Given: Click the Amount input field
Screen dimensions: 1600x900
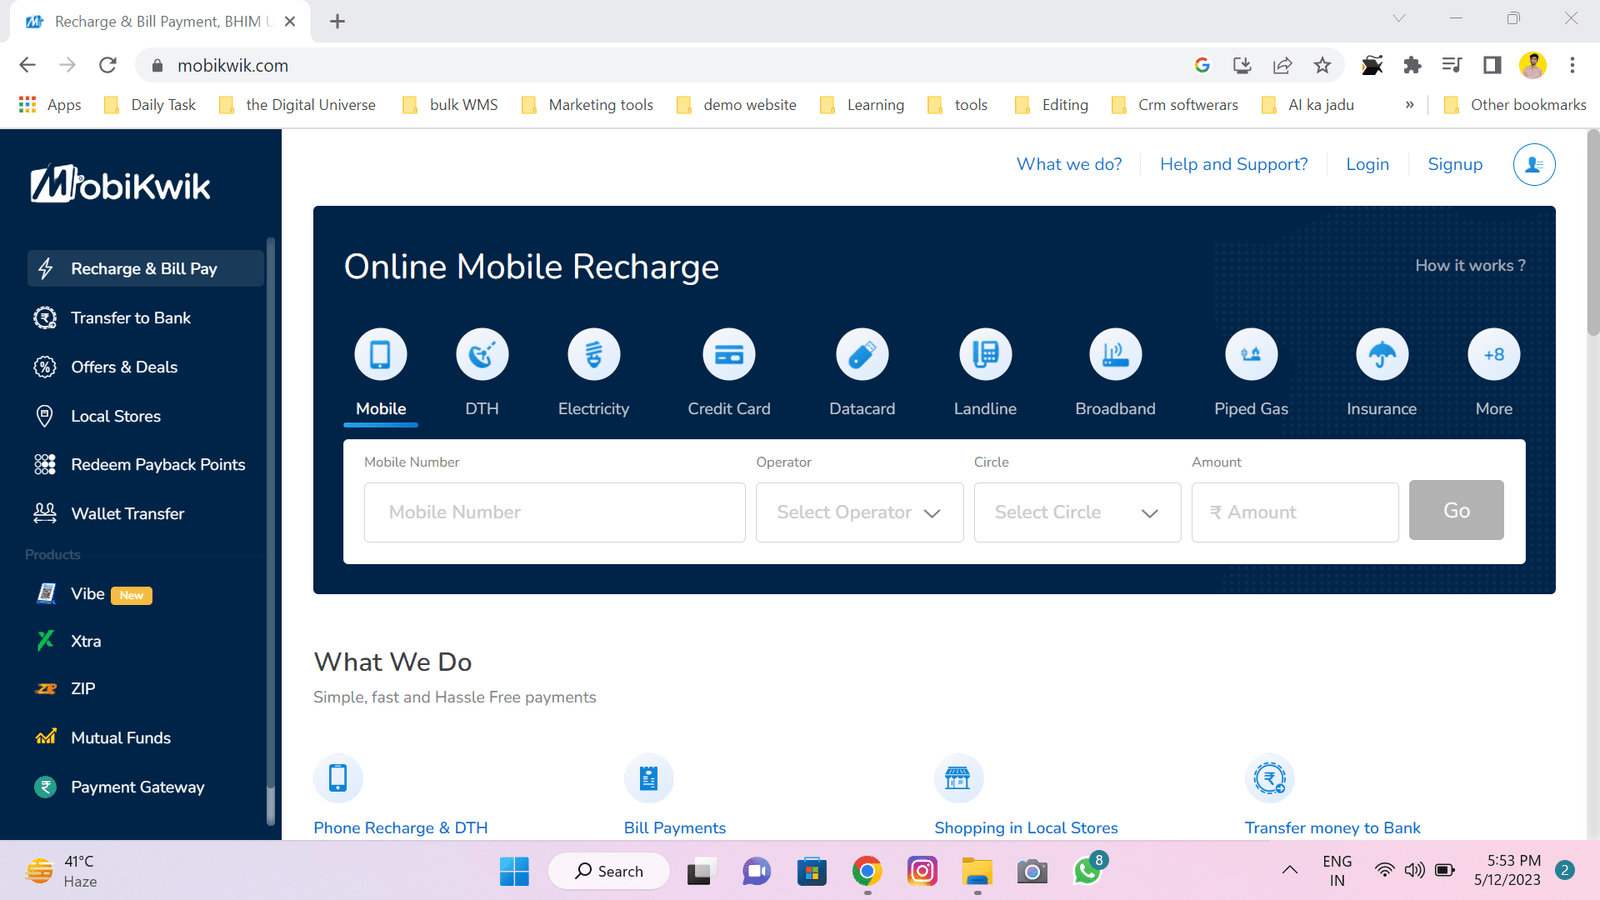Looking at the screenshot, I should coord(1295,512).
